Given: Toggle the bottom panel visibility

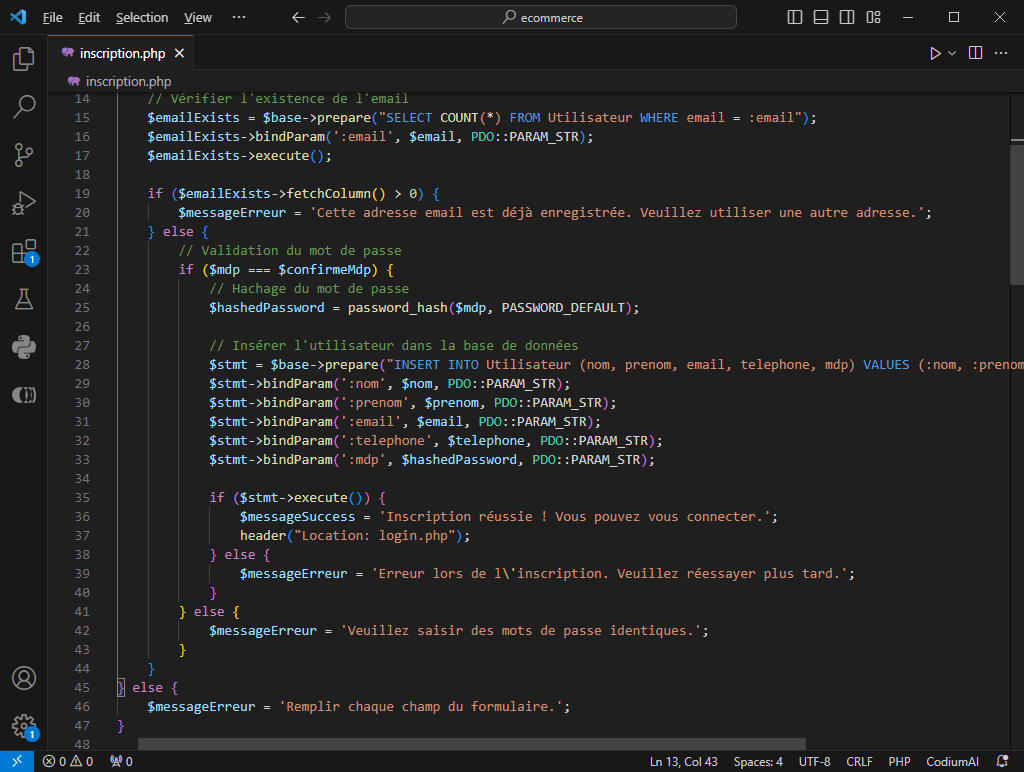Looking at the screenshot, I should (x=822, y=17).
